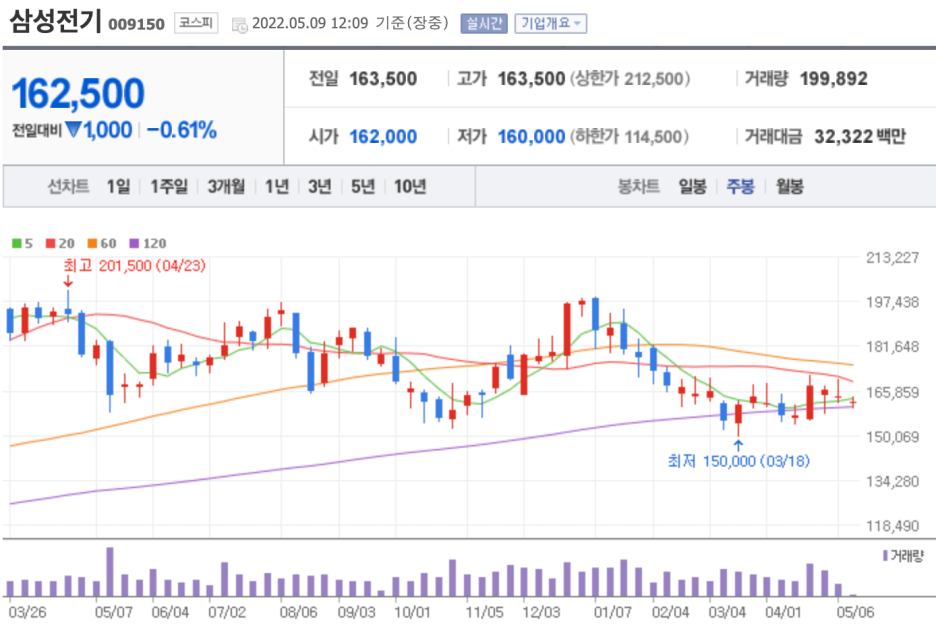Click the -0.61% change value

coord(181,130)
